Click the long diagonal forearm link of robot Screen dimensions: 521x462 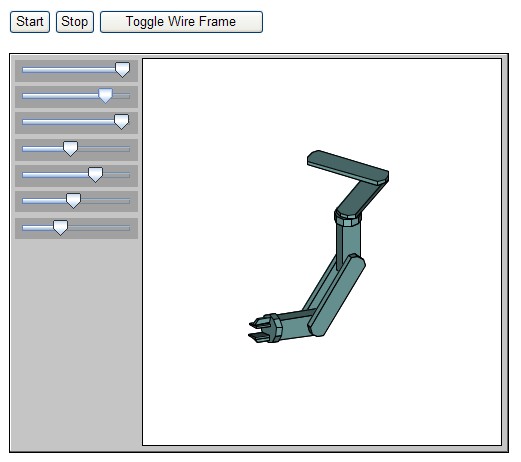tap(337, 295)
